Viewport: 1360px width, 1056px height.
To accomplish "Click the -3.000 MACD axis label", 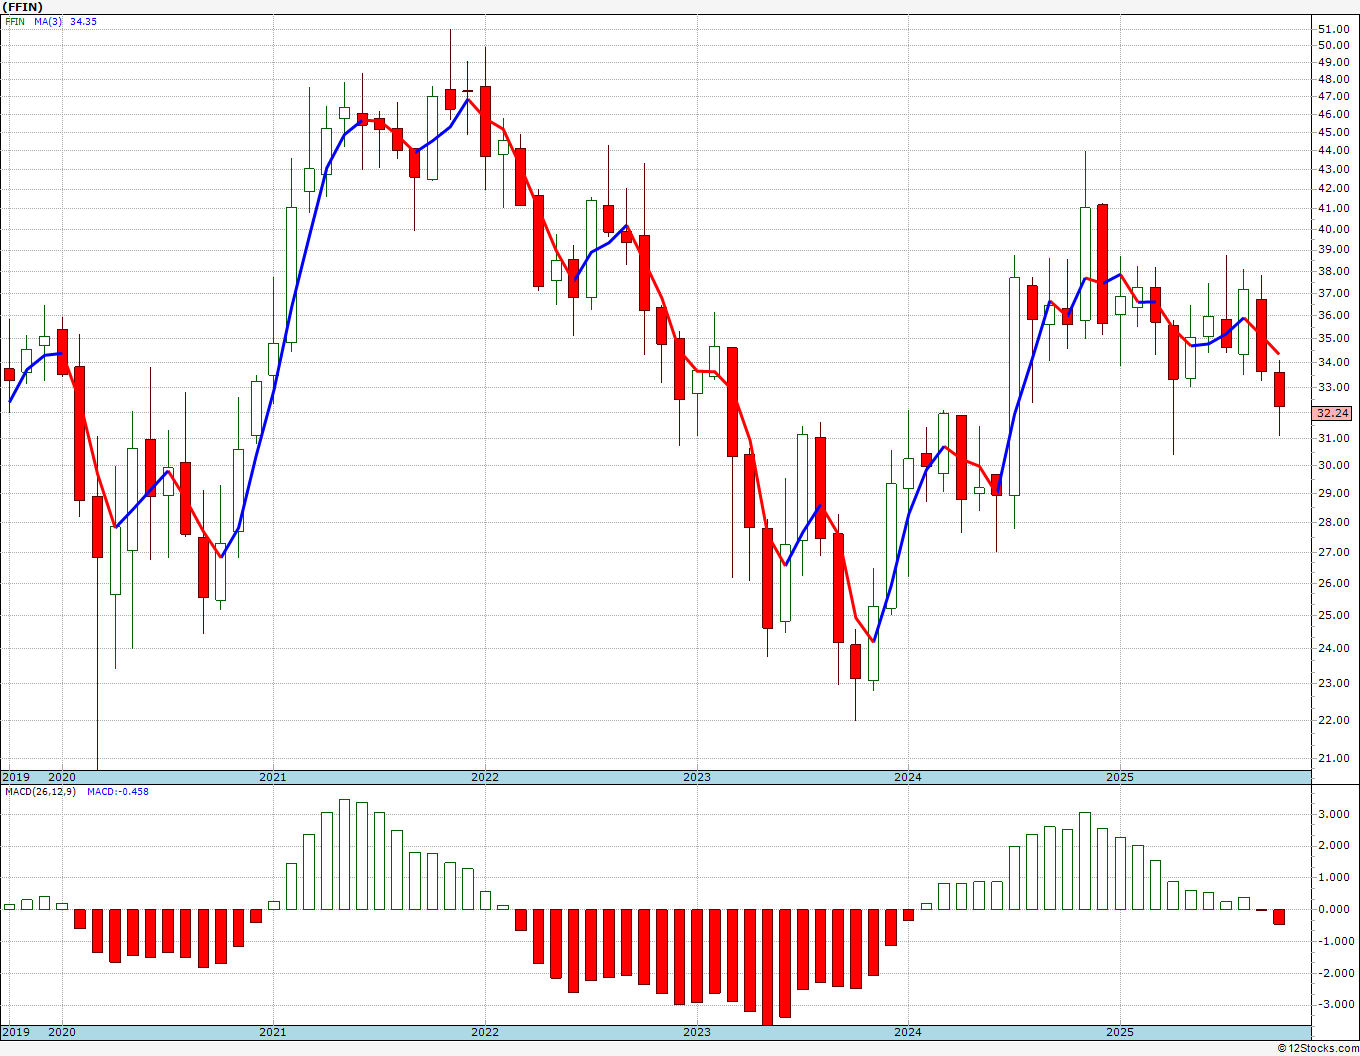I will pos(1334,1004).
